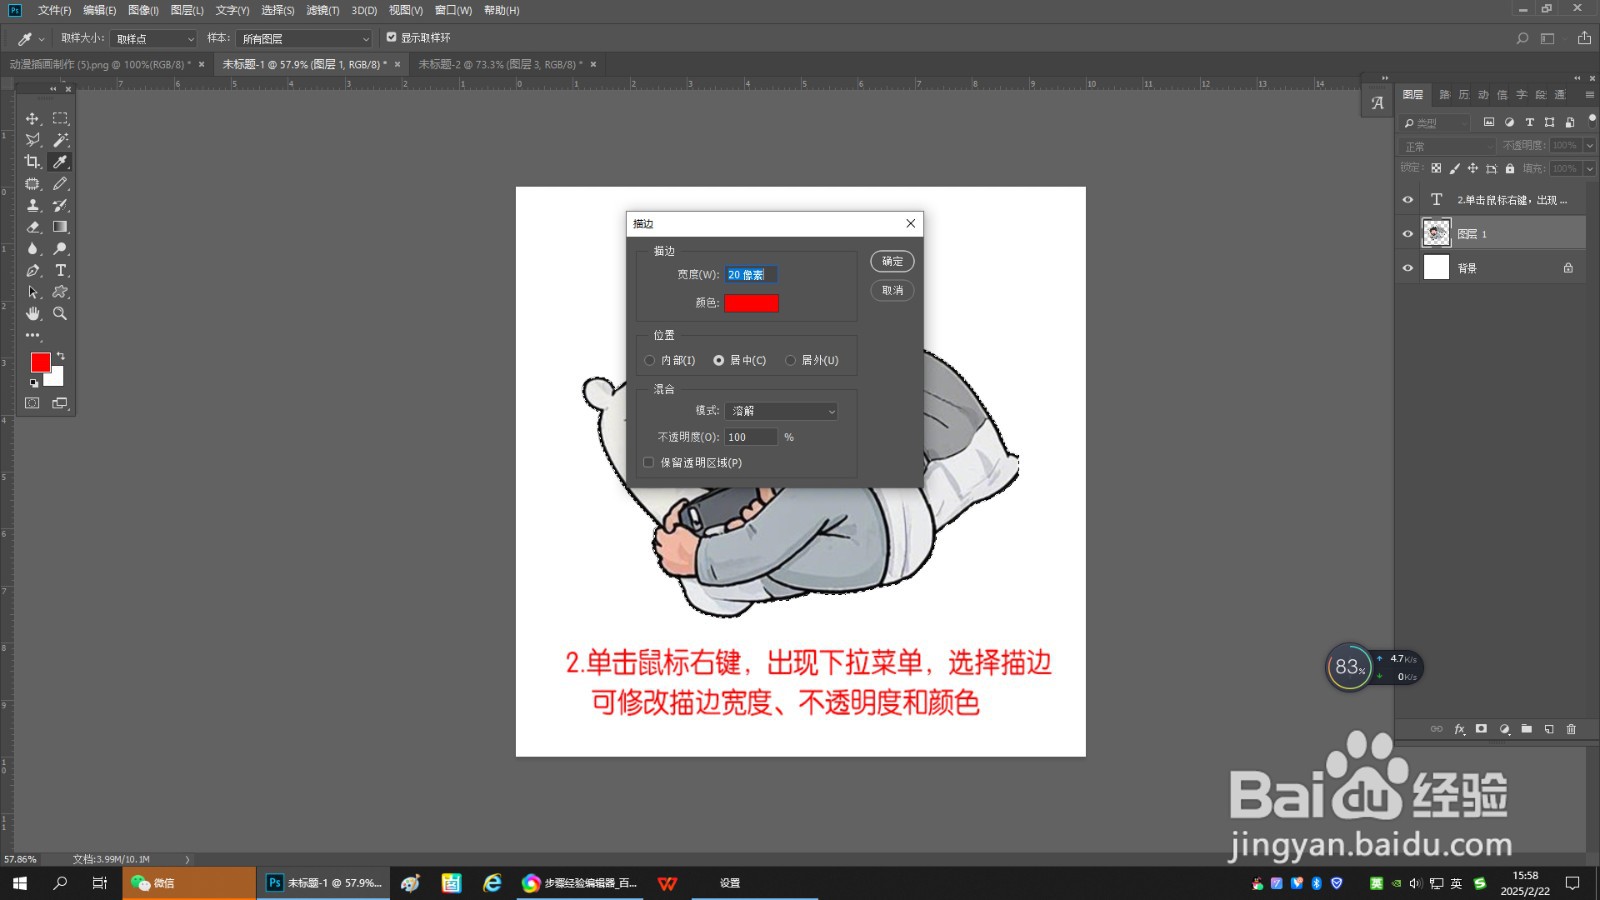Hide the 背景 layer

[1407, 267]
